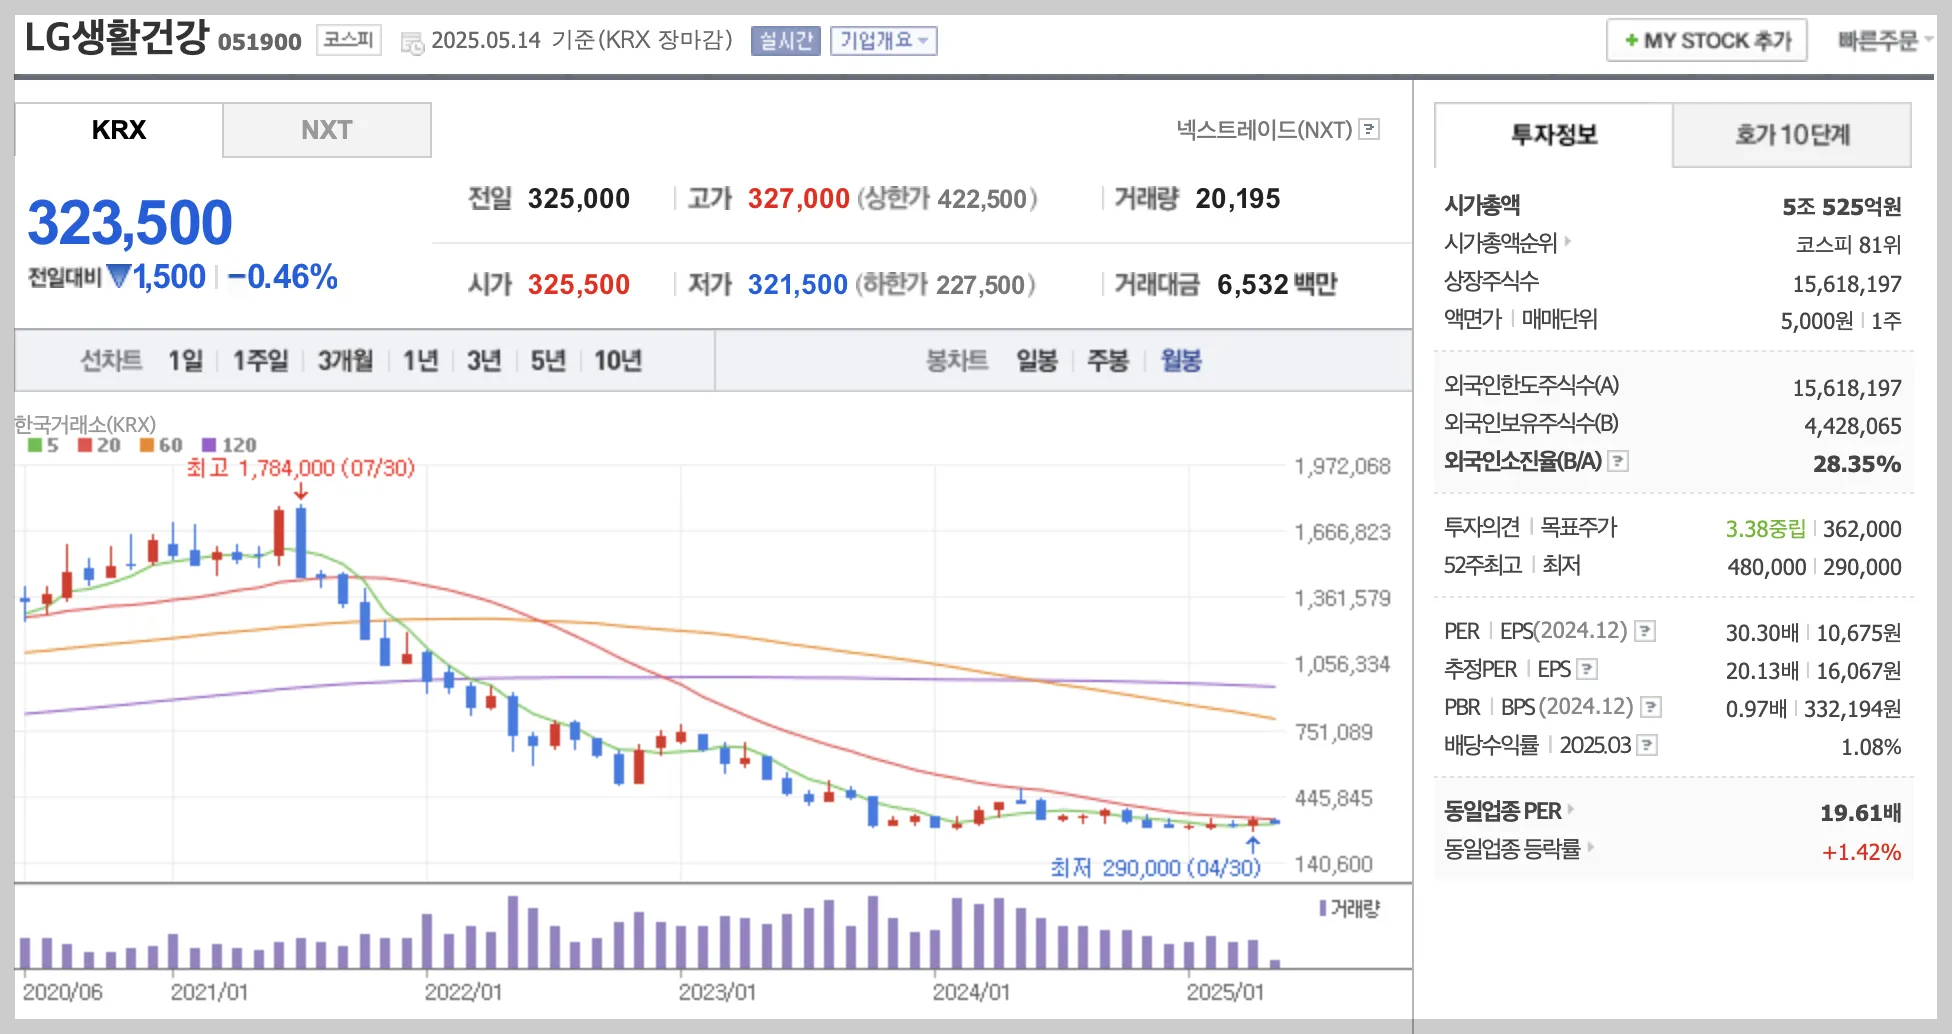1952x1034 pixels.
Task: Open the PER EPS(2024.12) help icon
Action: click(1645, 631)
